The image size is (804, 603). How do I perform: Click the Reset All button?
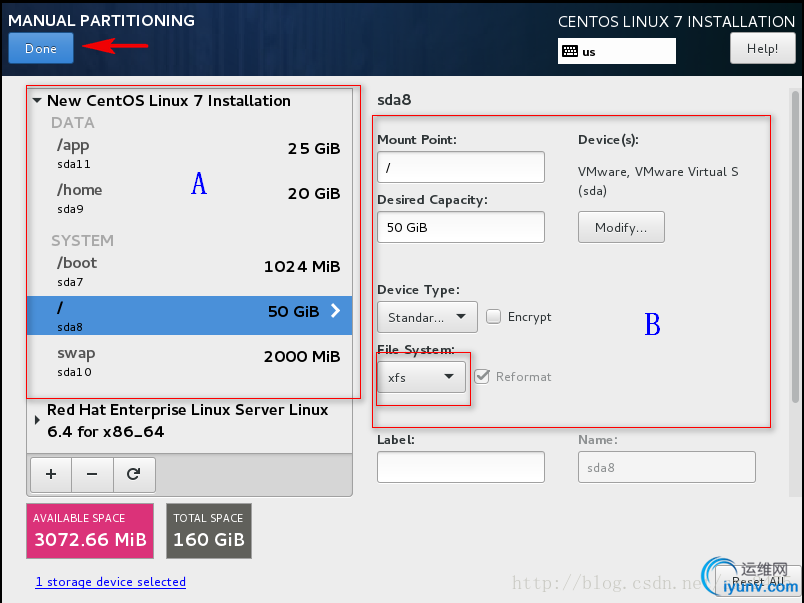758,582
